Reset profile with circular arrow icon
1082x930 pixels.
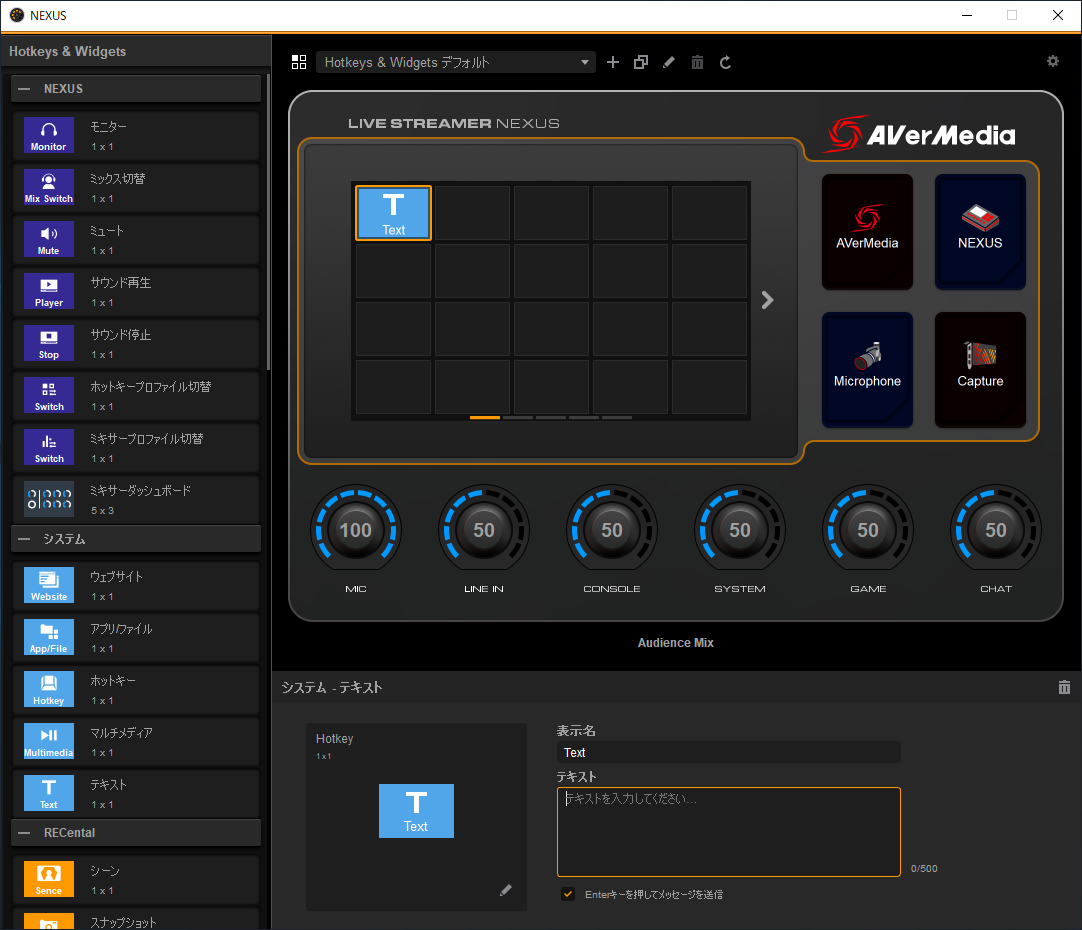coord(725,63)
